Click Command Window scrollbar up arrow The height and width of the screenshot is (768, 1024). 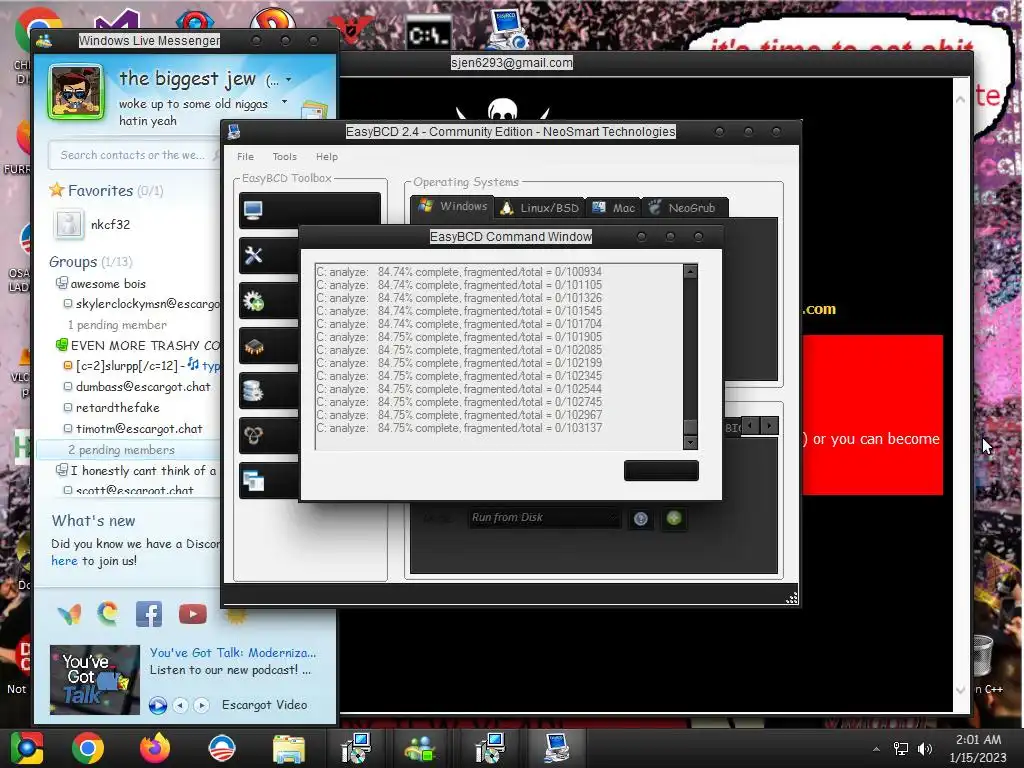[690, 272]
